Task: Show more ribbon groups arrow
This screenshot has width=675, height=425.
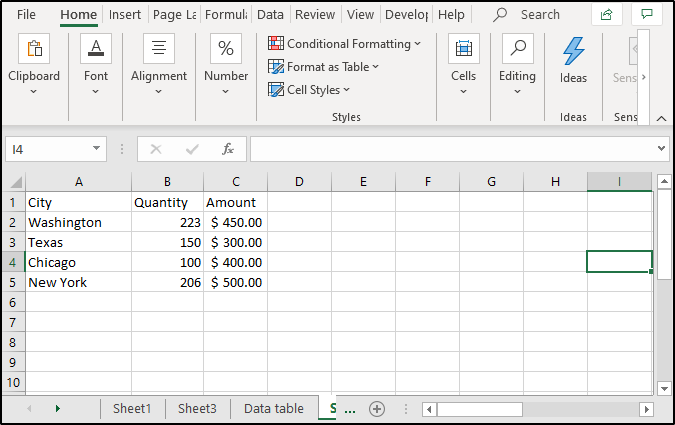Action: (644, 77)
